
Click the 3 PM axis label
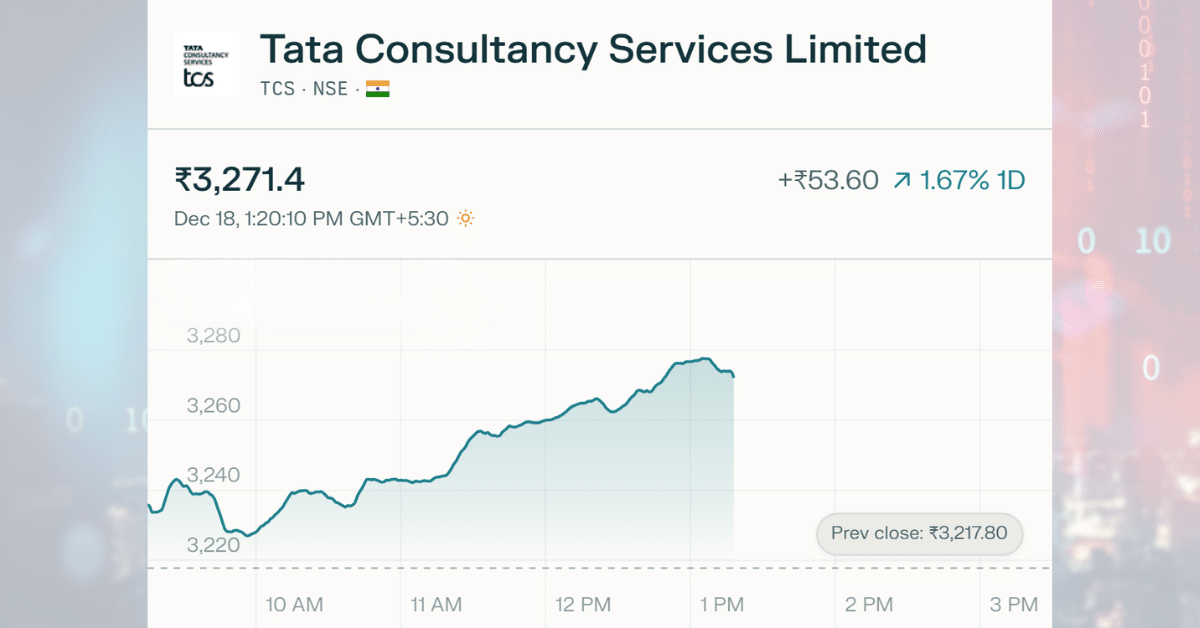point(1015,604)
